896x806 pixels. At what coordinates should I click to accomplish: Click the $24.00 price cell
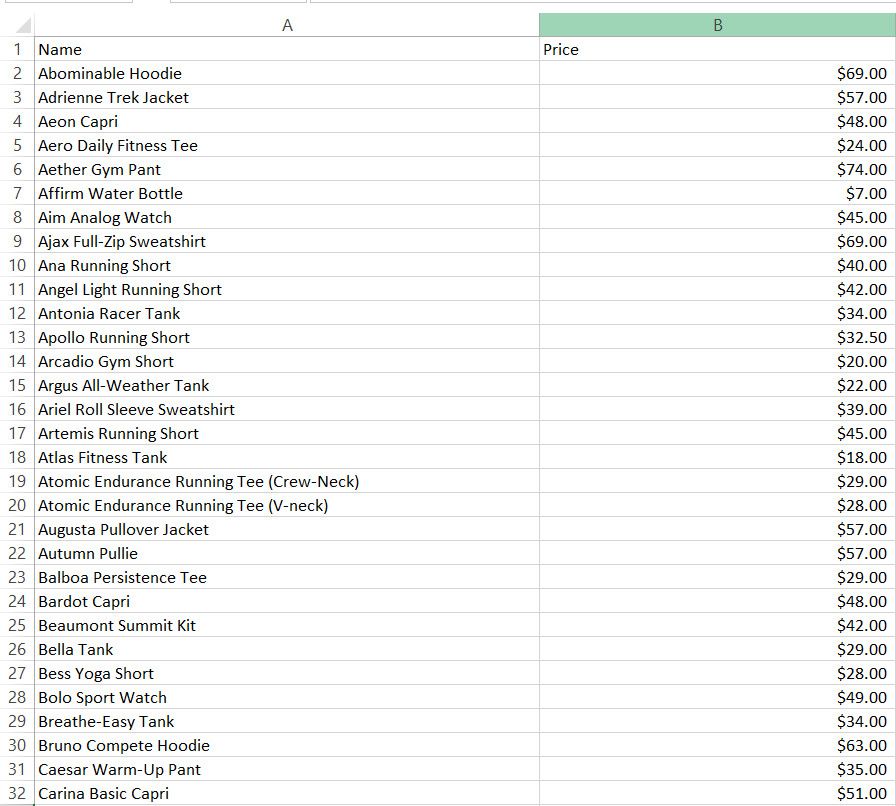pos(717,145)
